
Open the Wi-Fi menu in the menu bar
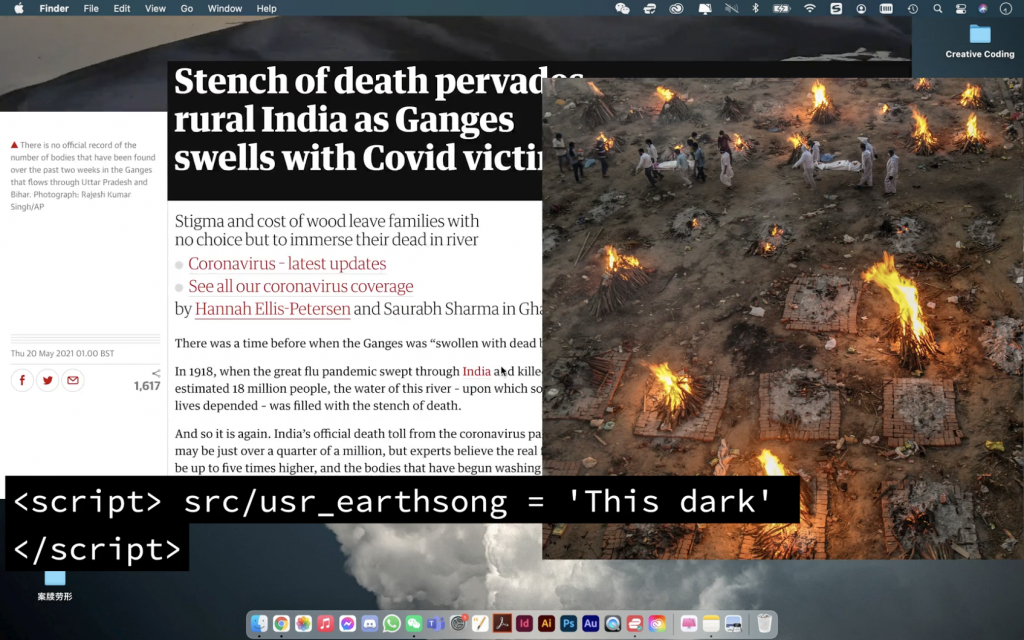[x=810, y=8]
